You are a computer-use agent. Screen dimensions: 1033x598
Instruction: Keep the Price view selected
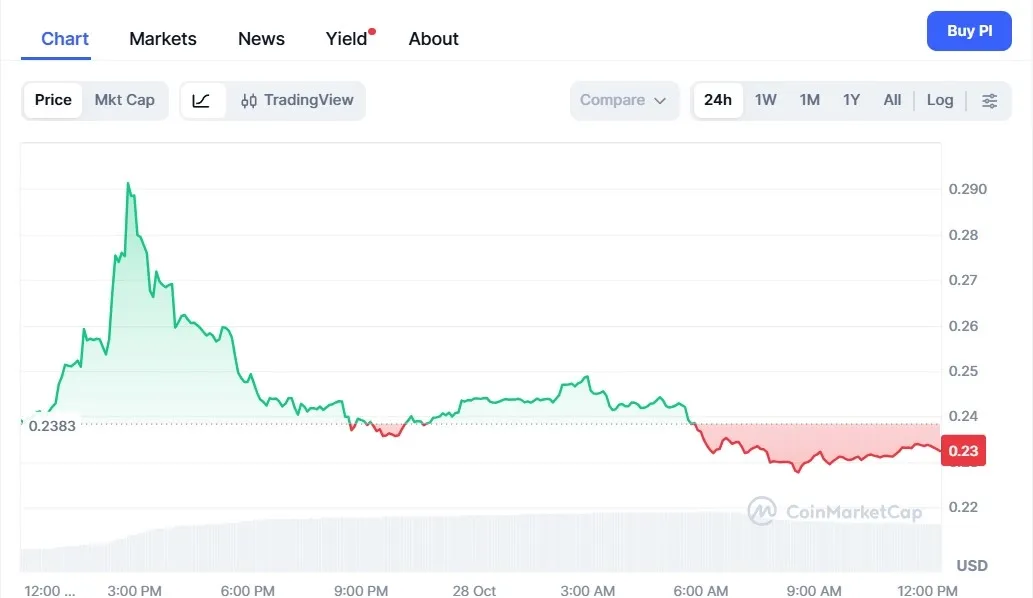pos(53,100)
